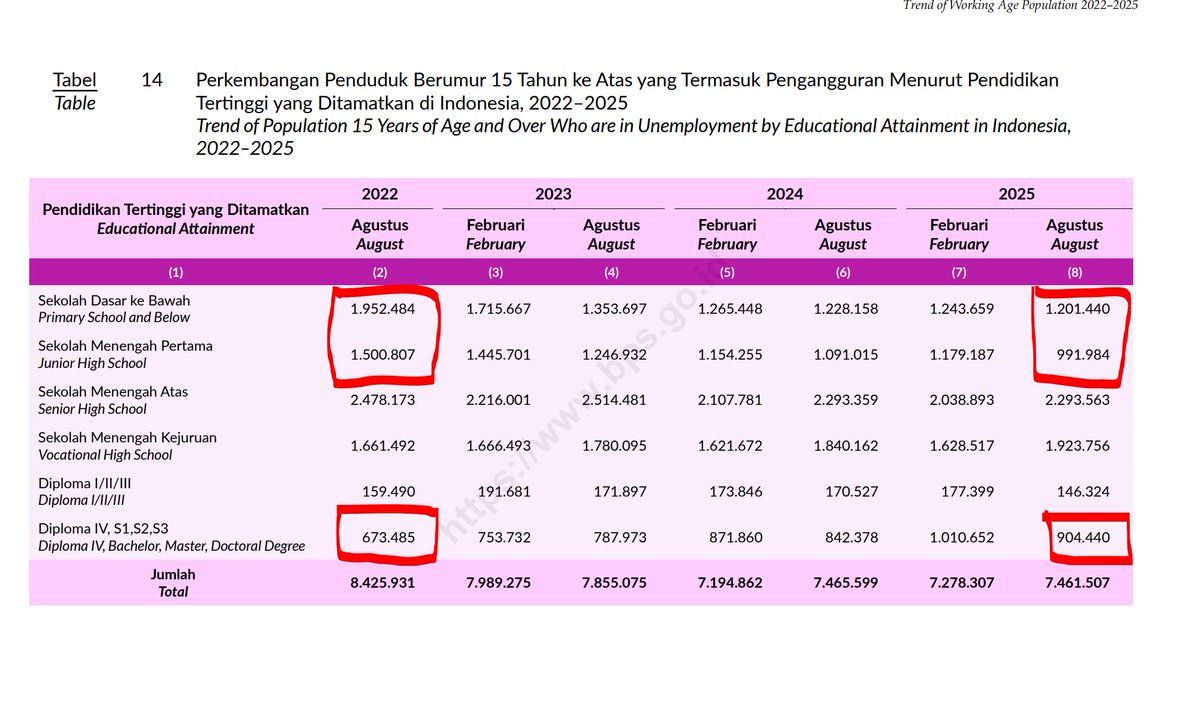
Task: Select column number '(8)' in the purple row
Action: point(1075,272)
